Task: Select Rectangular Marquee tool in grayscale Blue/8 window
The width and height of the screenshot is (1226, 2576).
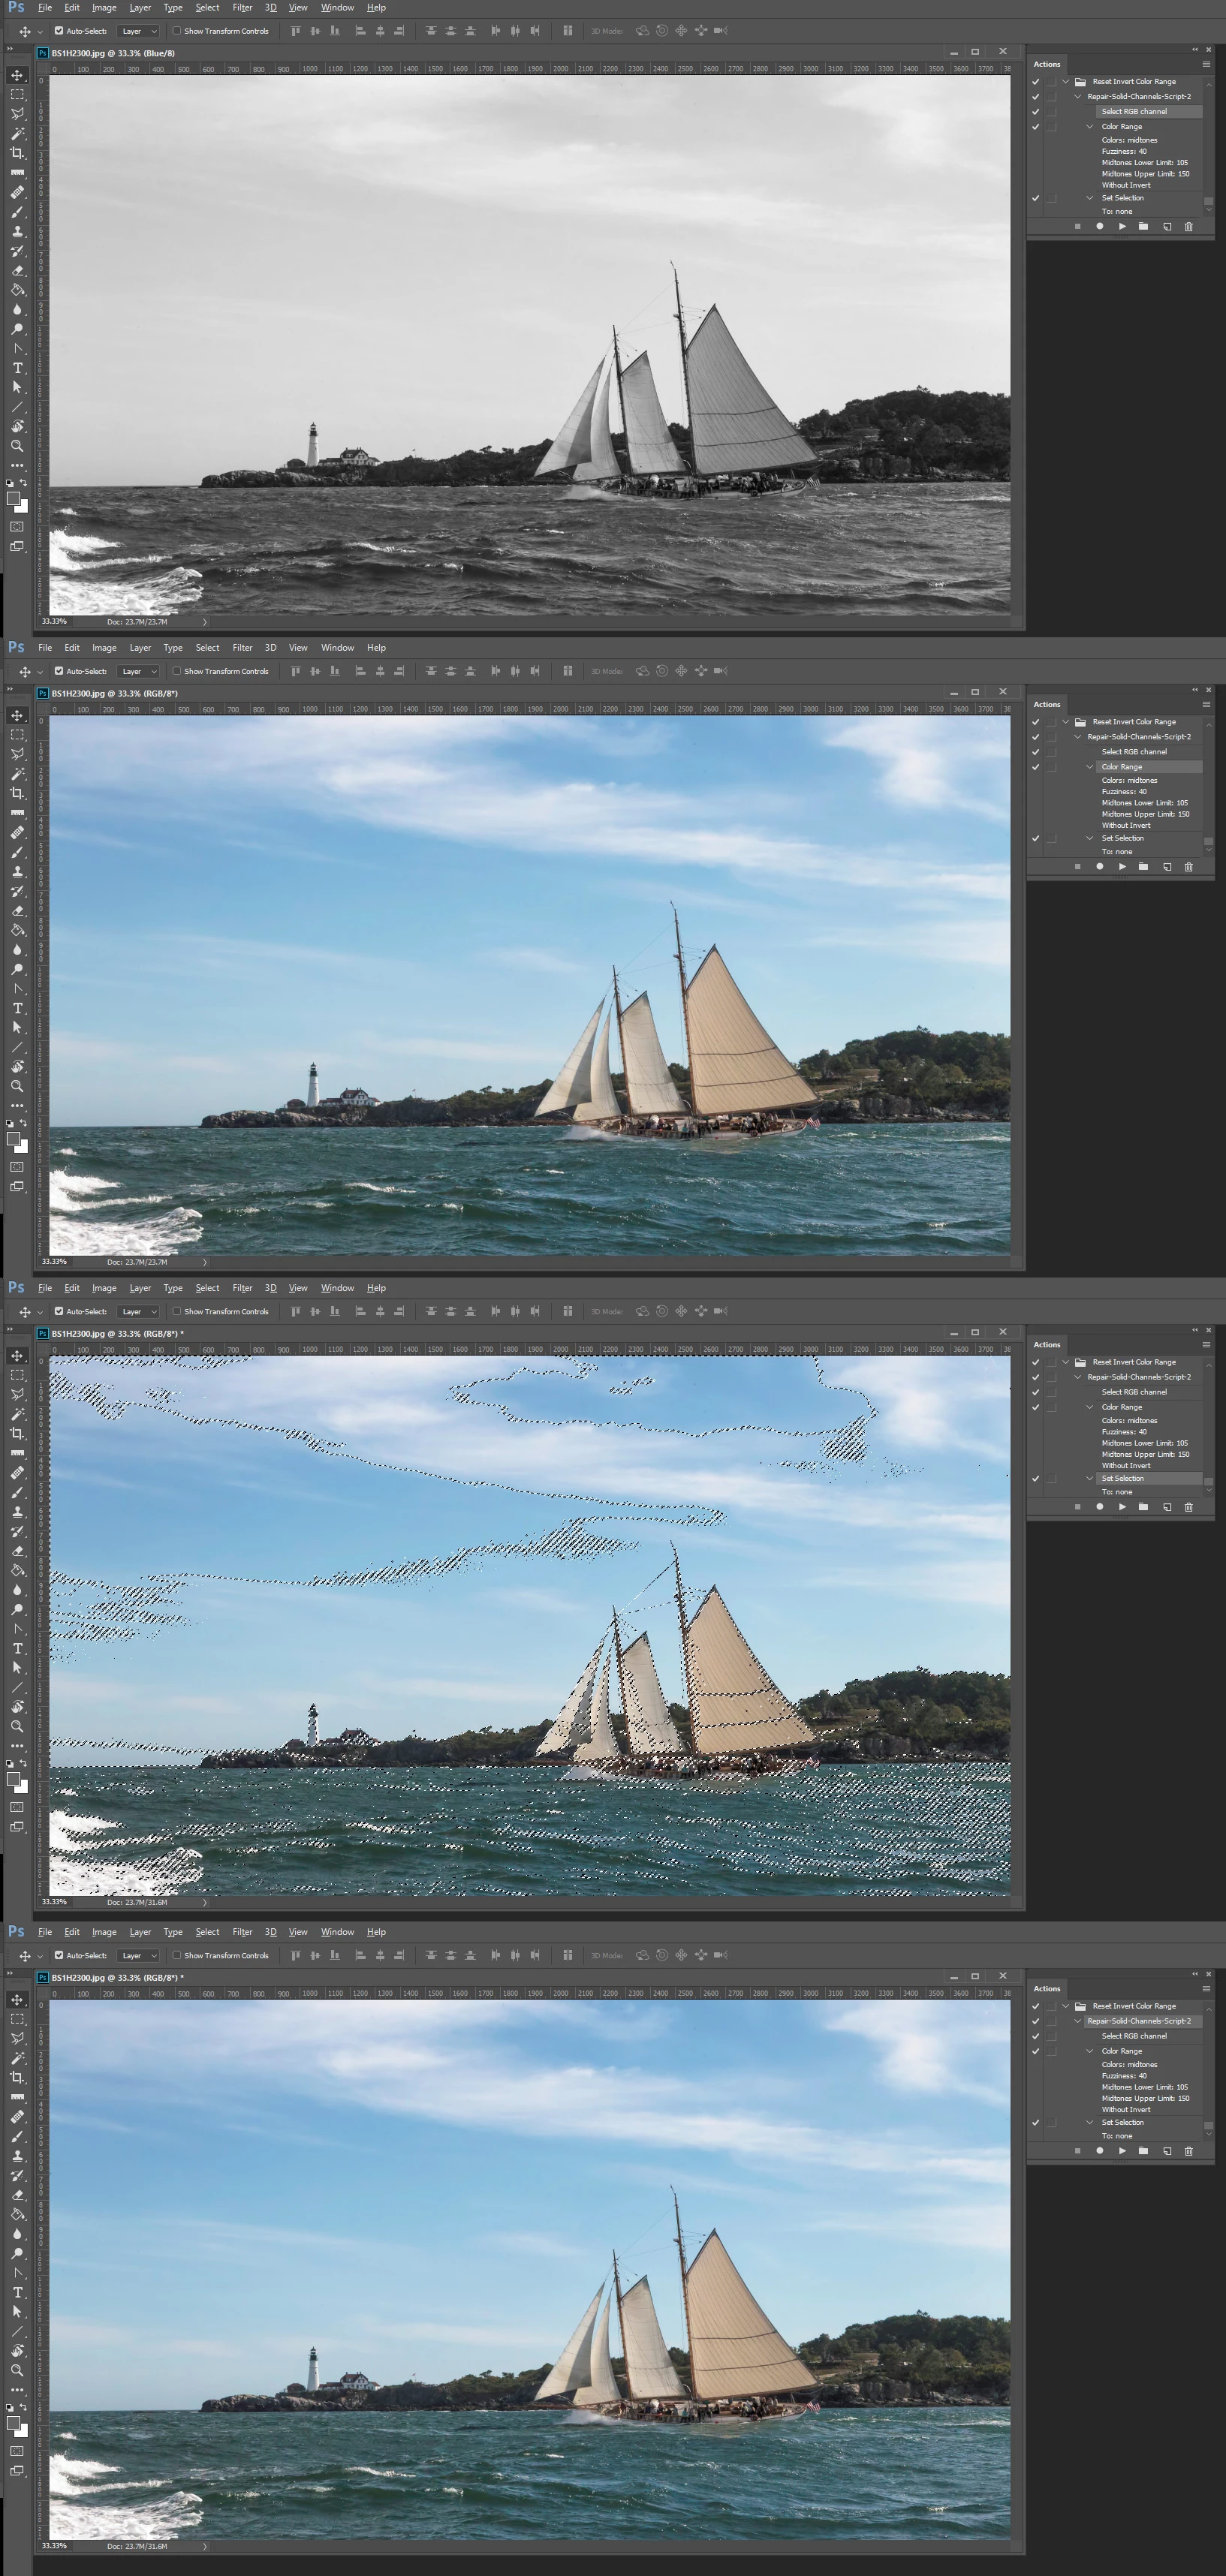Action: tap(17, 94)
